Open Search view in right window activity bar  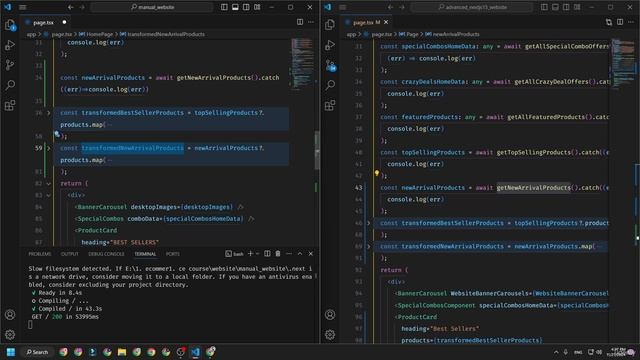pyautogui.click(x=330, y=85)
